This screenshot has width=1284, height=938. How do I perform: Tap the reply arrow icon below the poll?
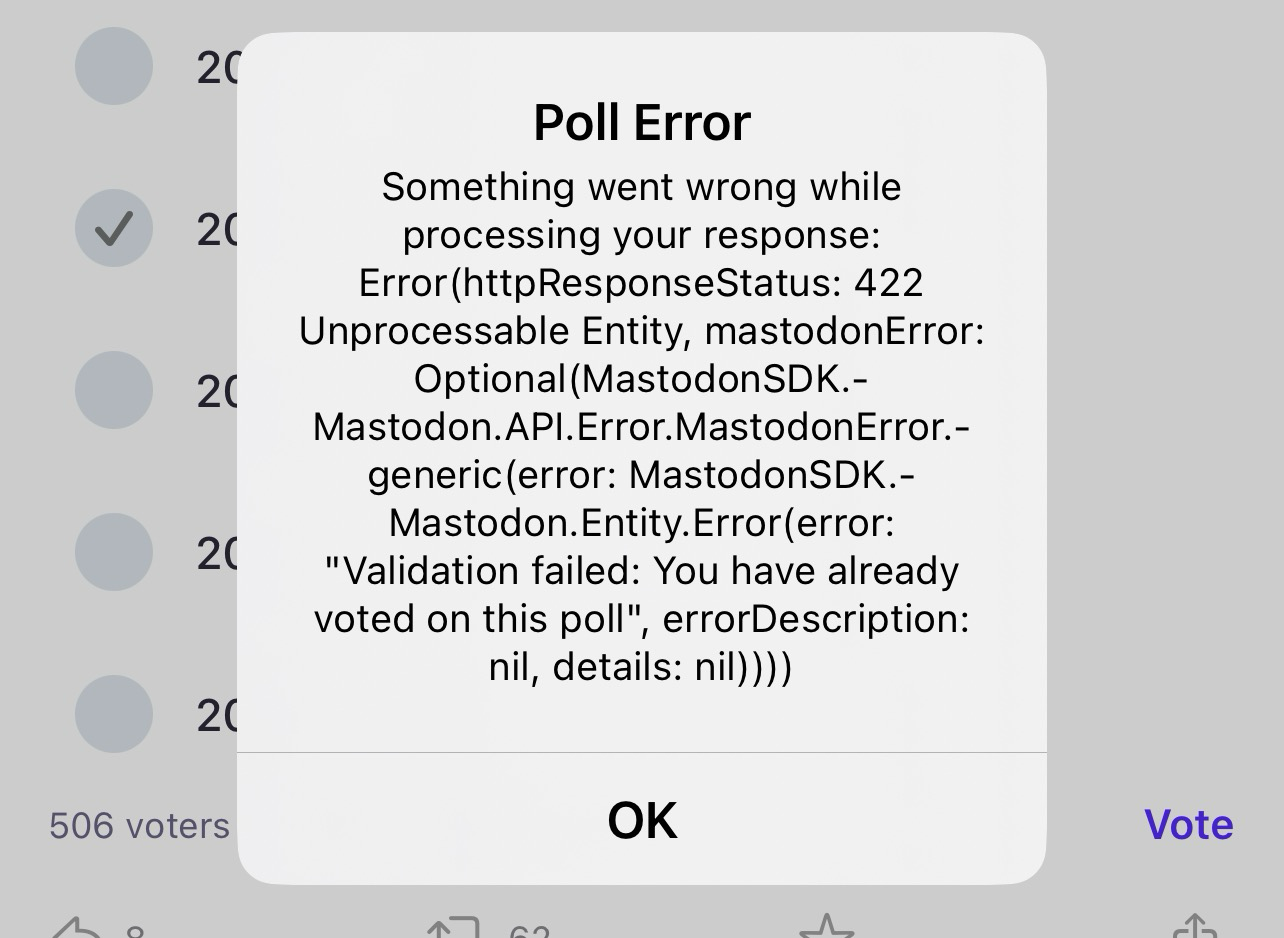[x=76, y=928]
